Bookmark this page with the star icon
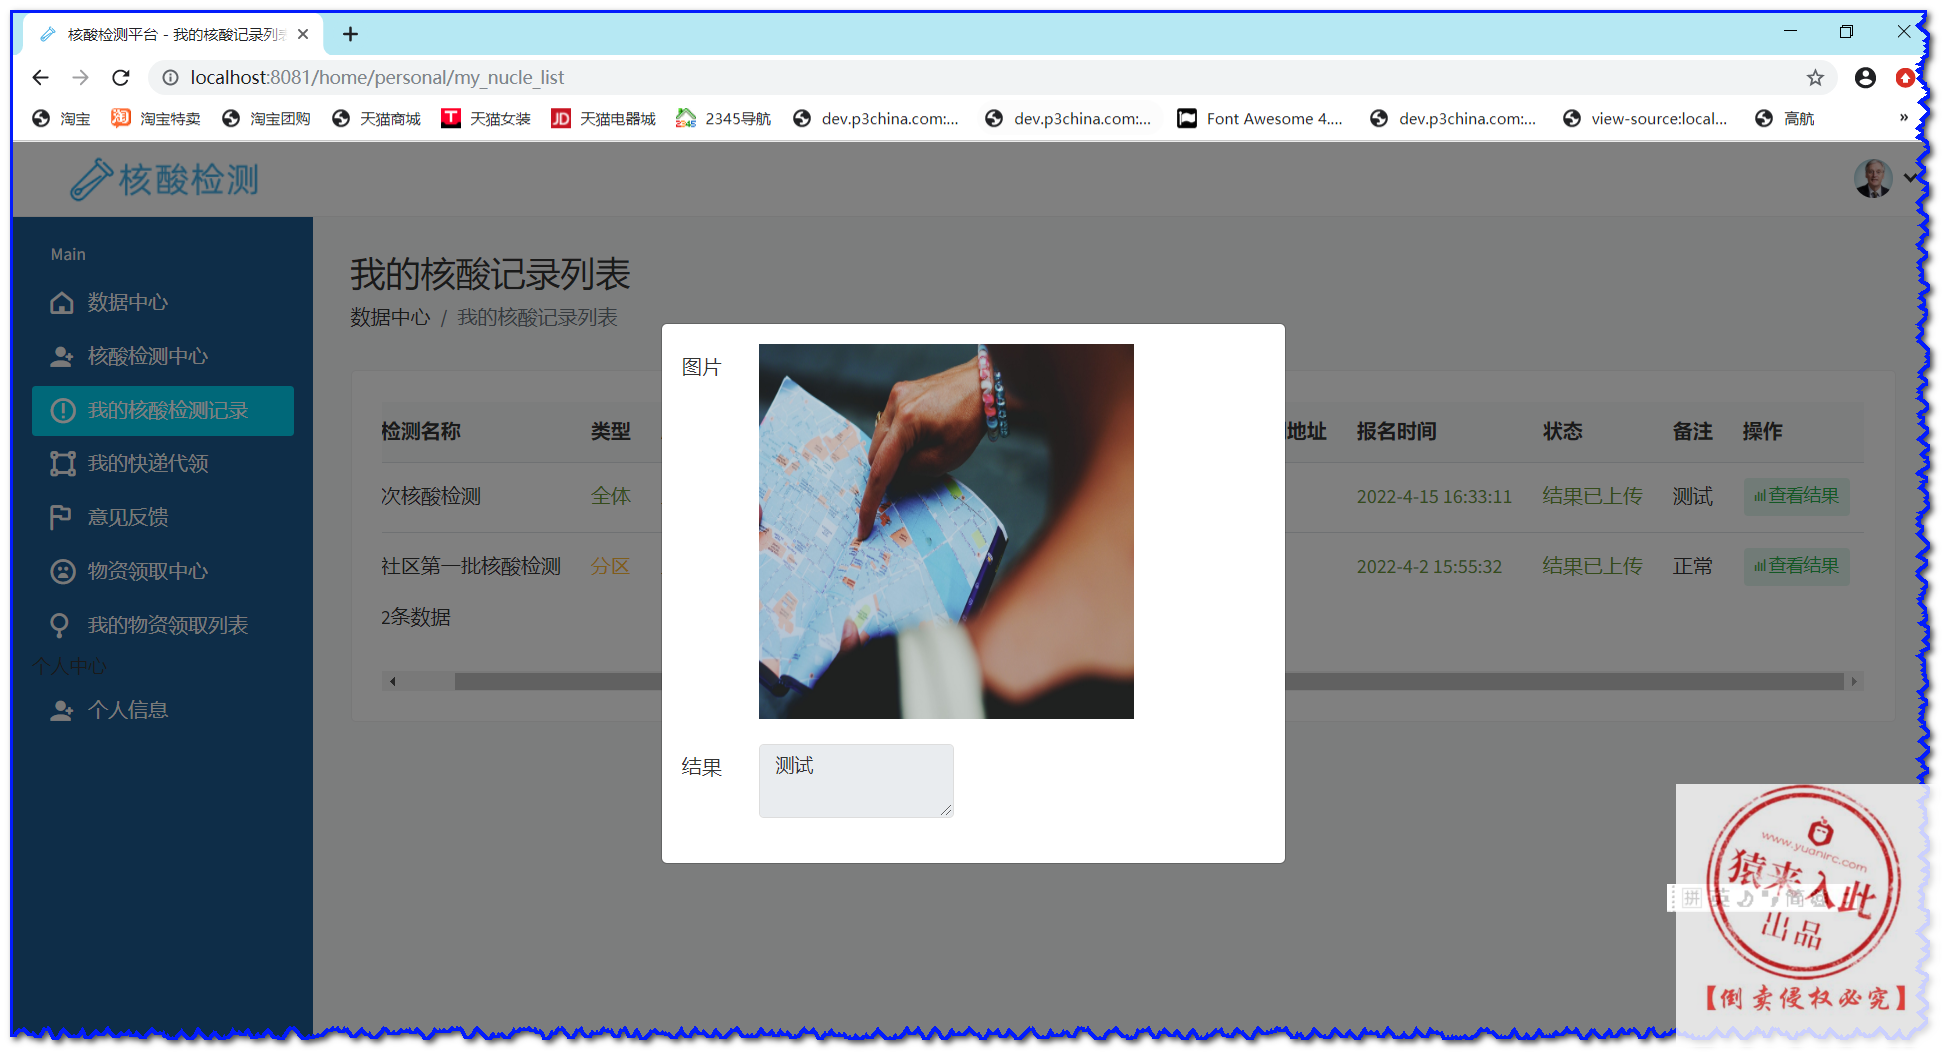The image size is (1947, 1057). click(1815, 77)
